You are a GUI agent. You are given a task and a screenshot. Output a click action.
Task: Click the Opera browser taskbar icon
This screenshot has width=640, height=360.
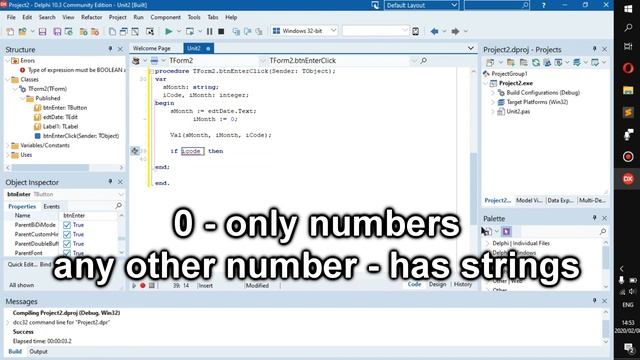point(628,68)
